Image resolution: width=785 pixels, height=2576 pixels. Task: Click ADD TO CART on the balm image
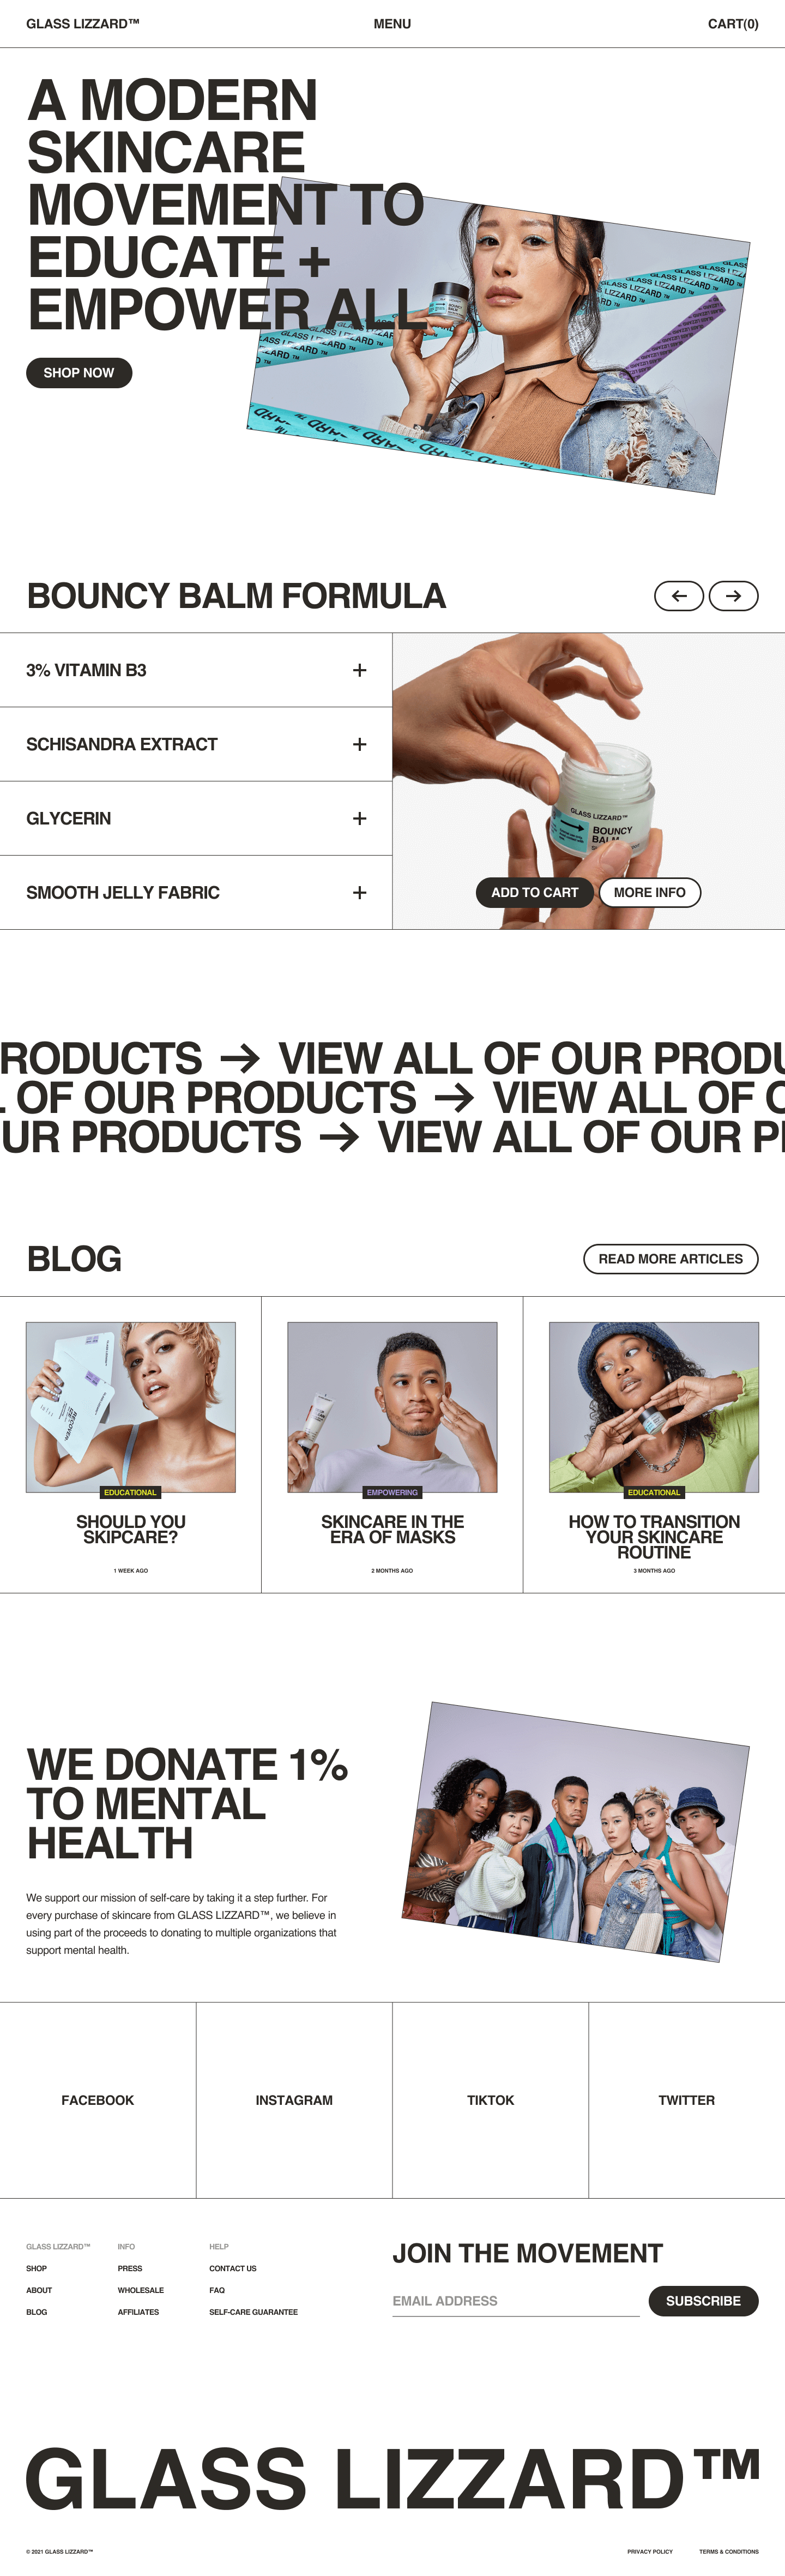(x=534, y=892)
